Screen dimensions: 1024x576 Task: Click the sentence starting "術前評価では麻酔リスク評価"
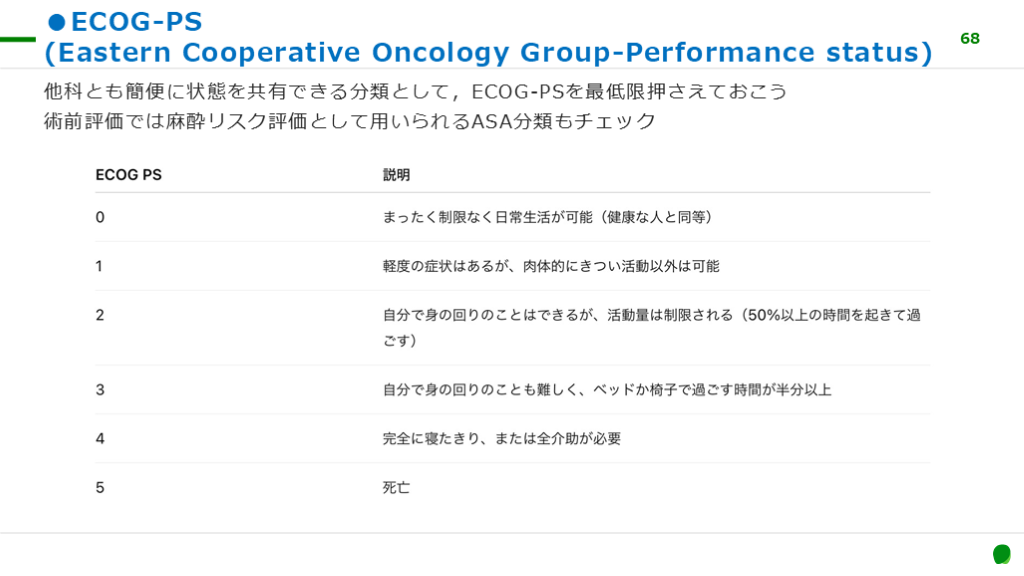(x=350, y=122)
